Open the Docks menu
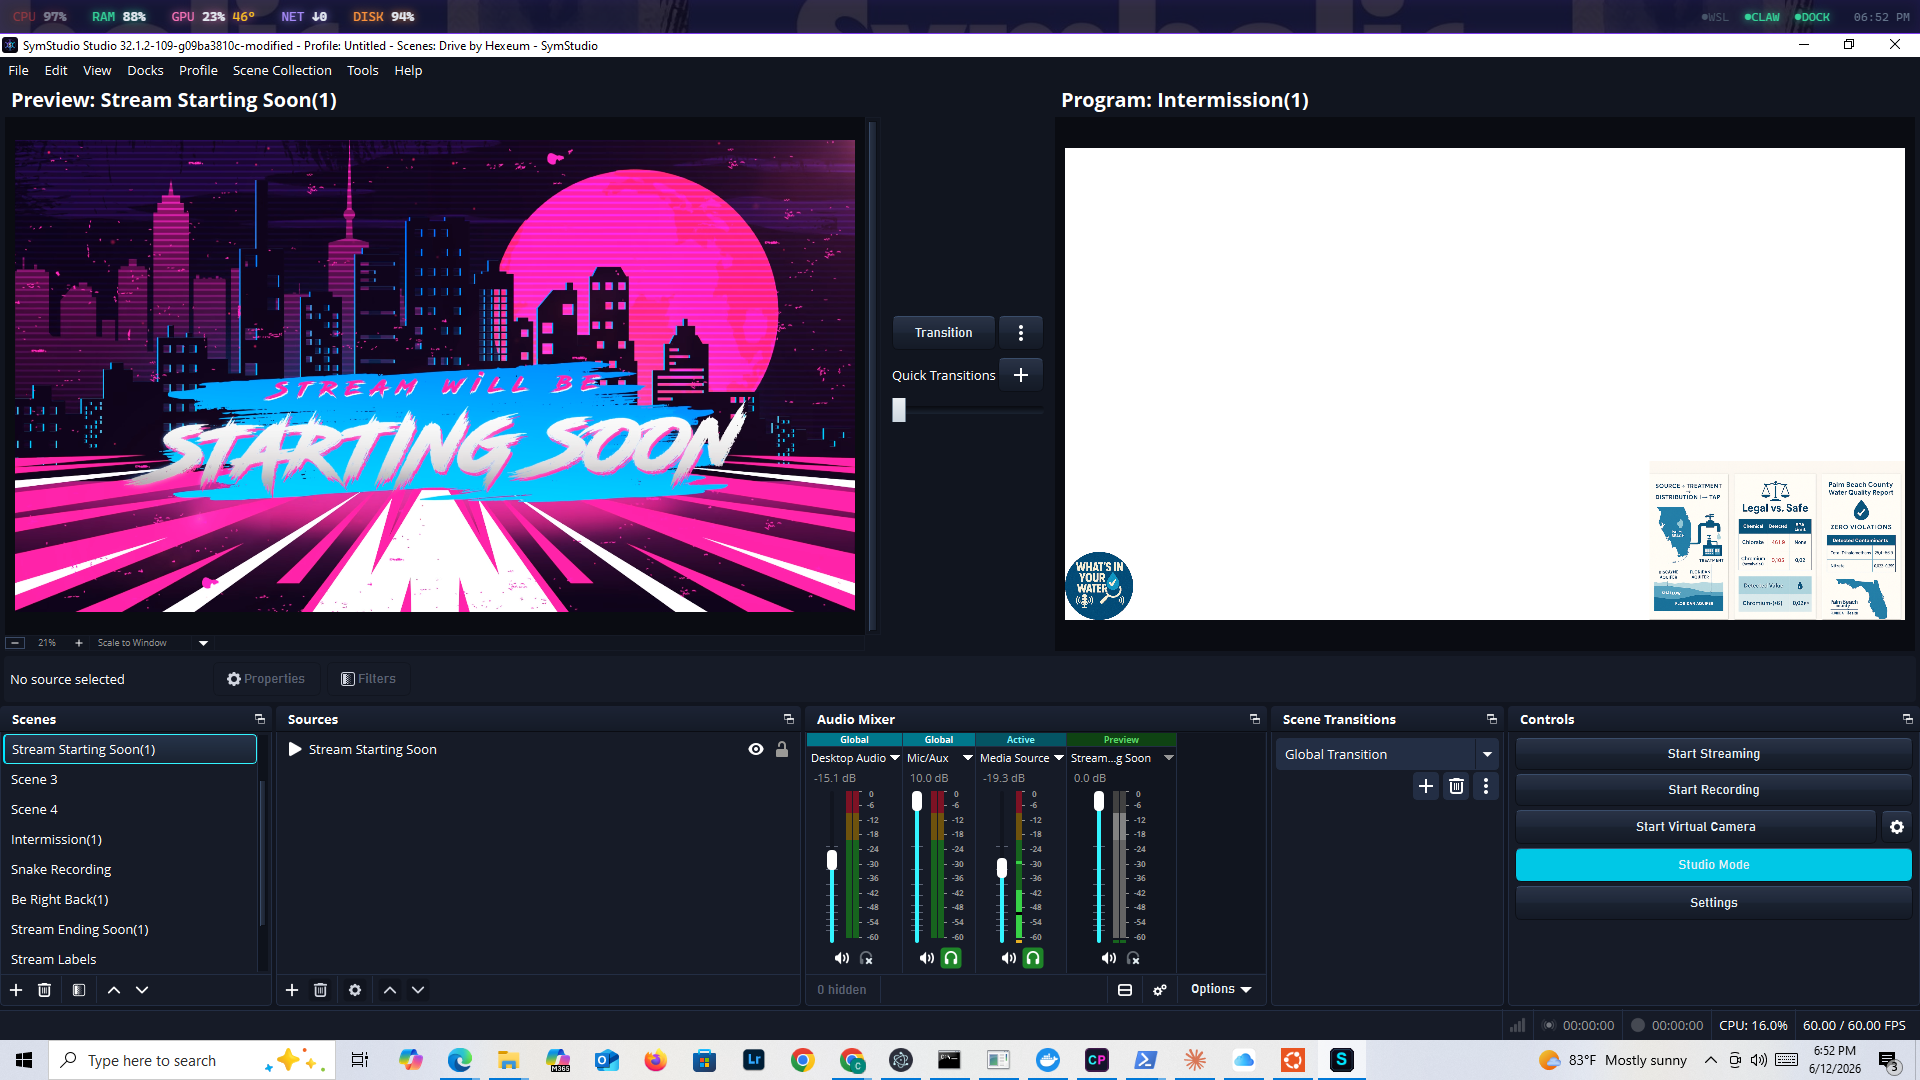Image resolution: width=1920 pixels, height=1080 pixels. pos(145,71)
